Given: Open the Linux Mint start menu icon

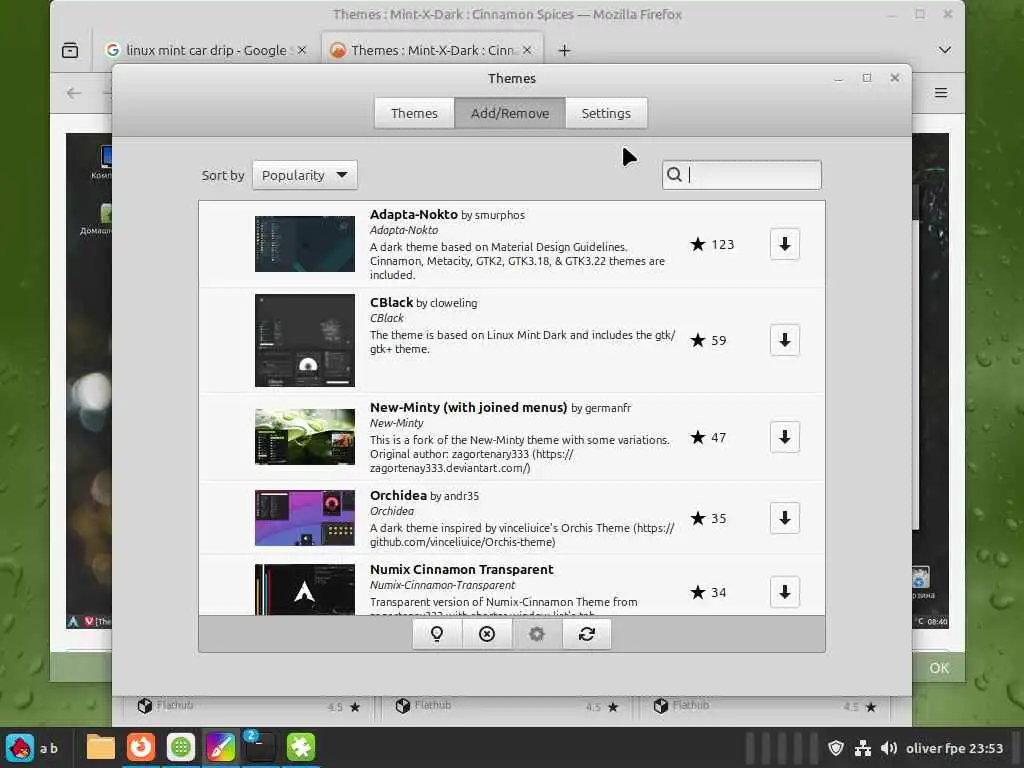Looking at the screenshot, I should (20, 748).
